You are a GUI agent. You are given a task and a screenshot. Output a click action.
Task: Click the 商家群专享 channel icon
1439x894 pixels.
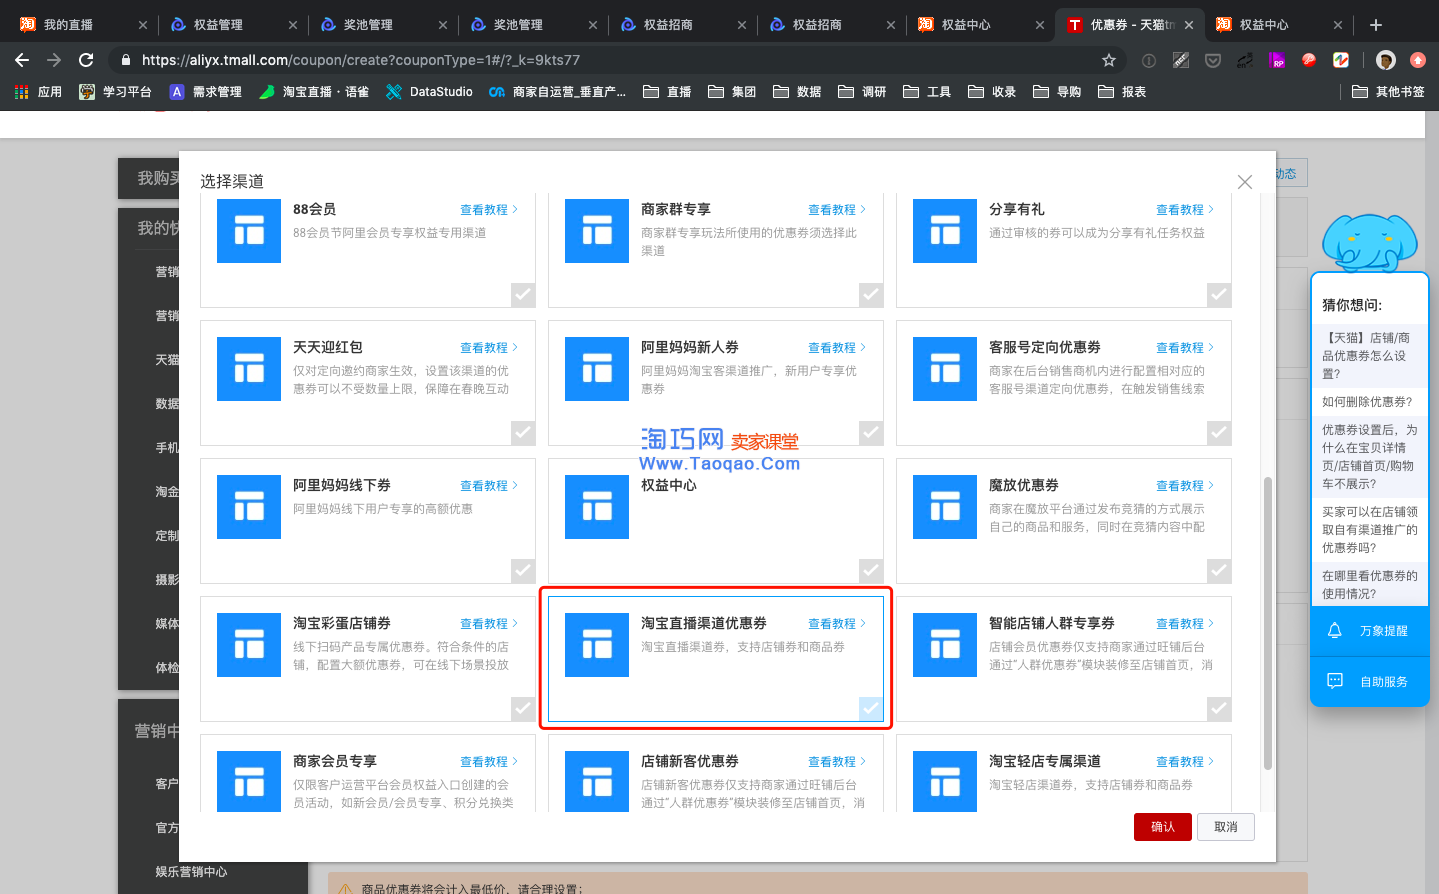click(x=597, y=231)
